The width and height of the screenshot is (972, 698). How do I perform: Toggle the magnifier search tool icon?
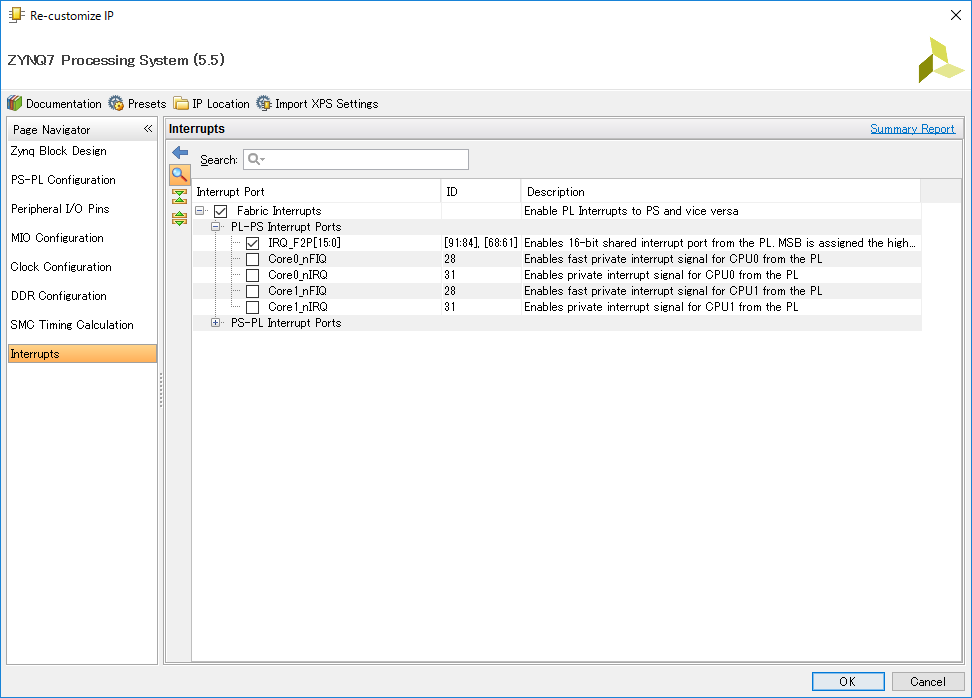tap(180, 175)
